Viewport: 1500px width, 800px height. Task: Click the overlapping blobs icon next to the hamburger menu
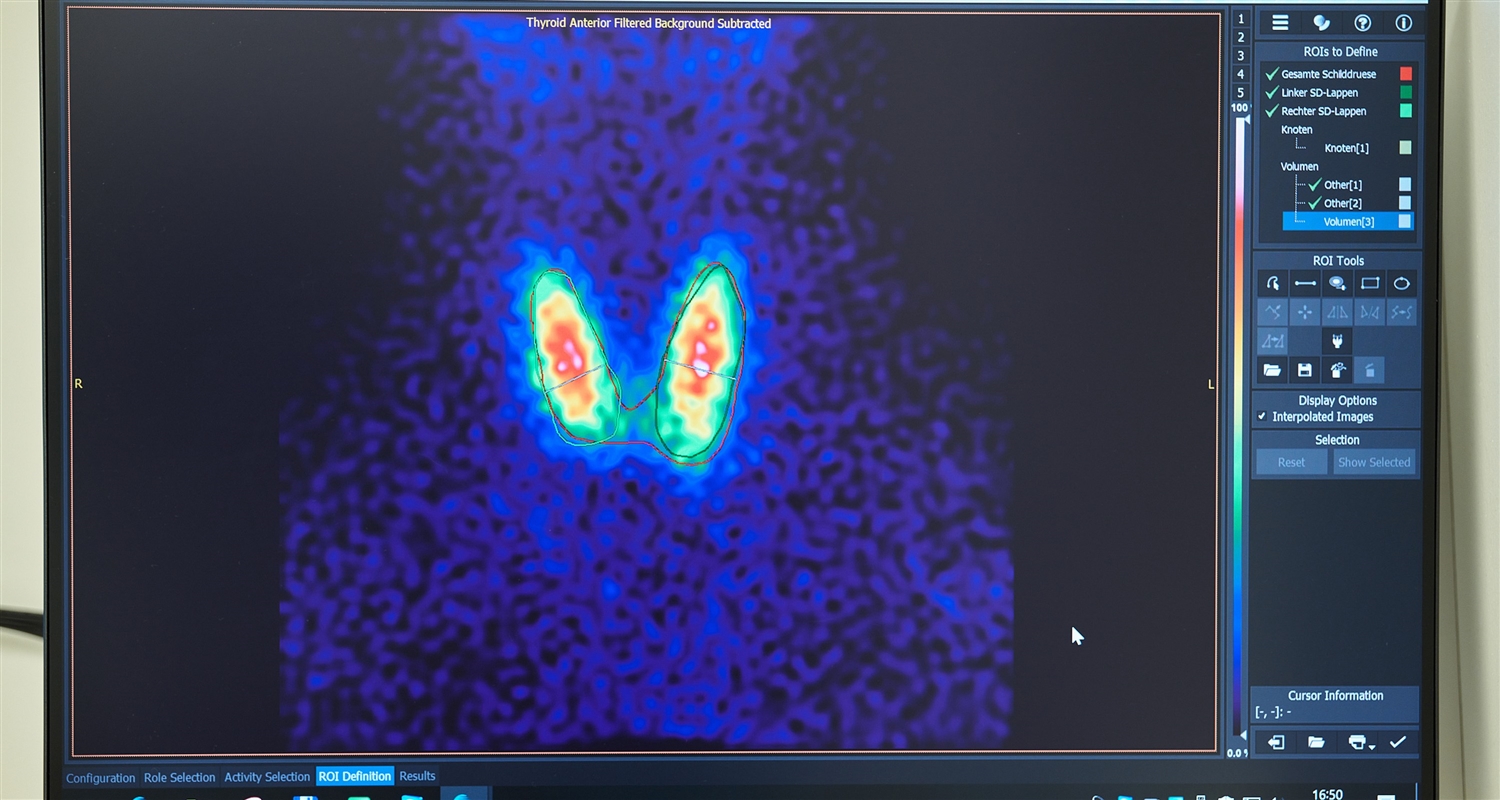click(1321, 22)
